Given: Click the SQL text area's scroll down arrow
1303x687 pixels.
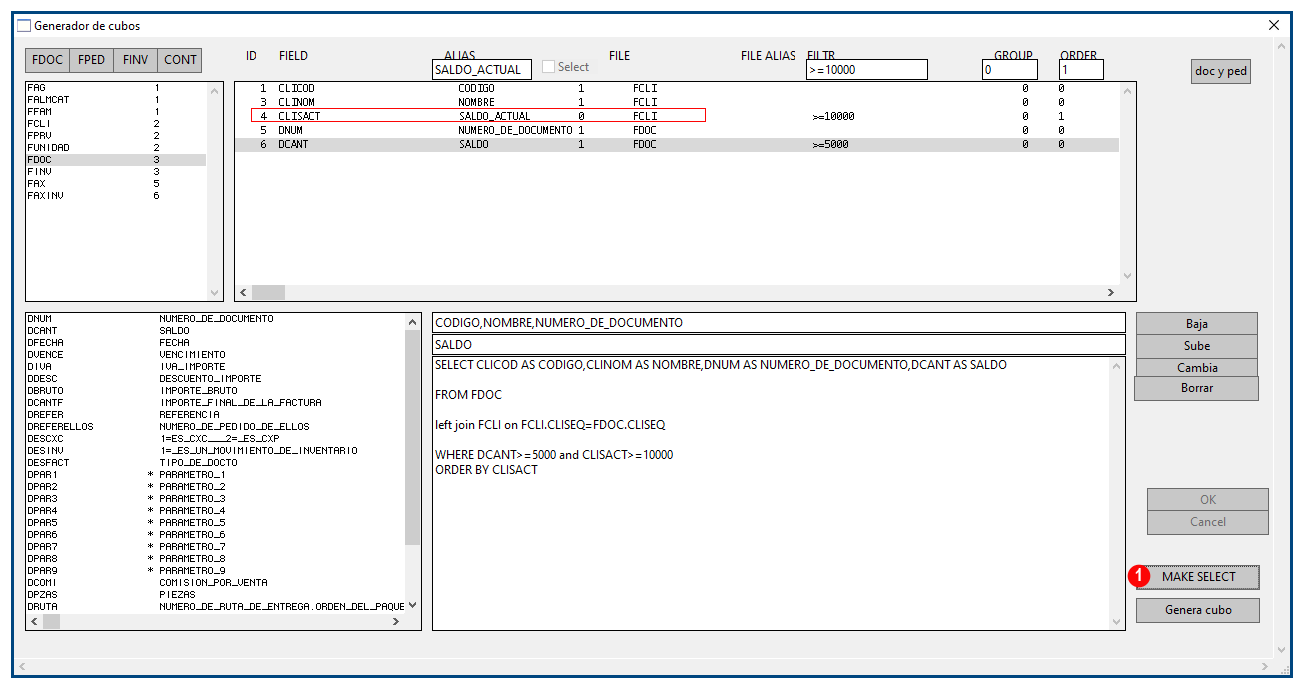Looking at the screenshot, I should (1117, 622).
